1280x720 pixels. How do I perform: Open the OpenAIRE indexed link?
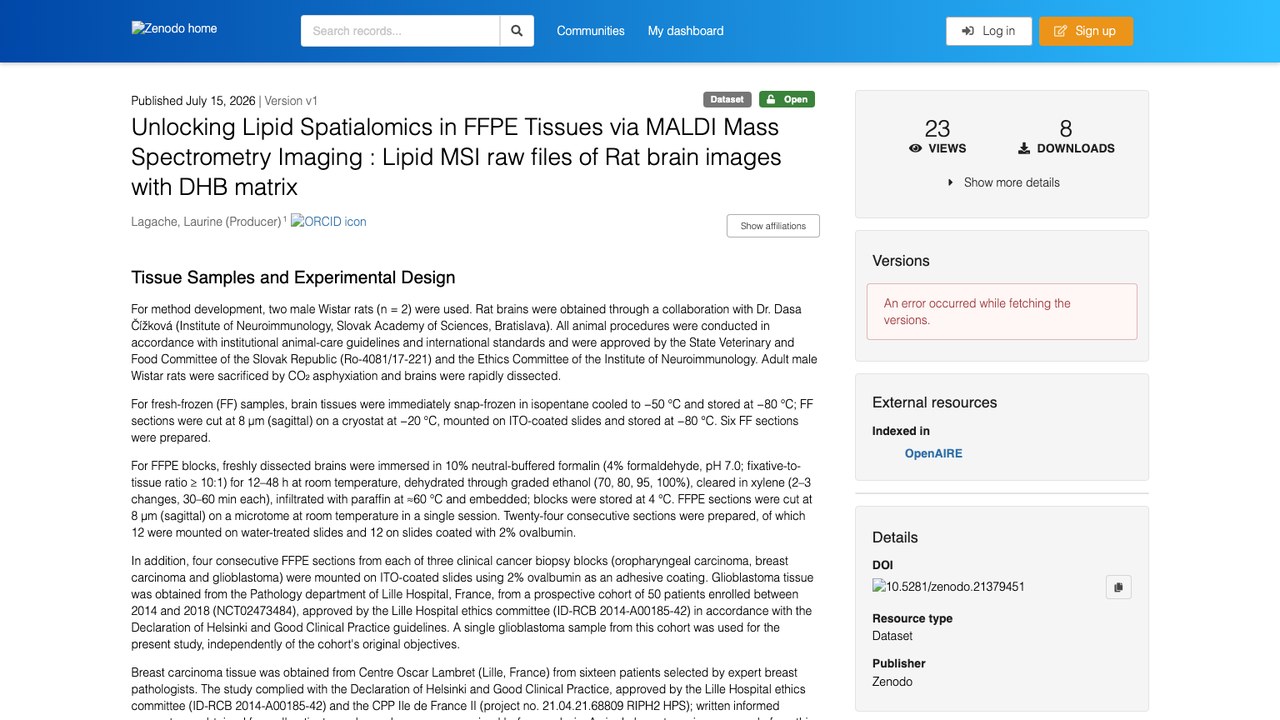click(x=934, y=453)
